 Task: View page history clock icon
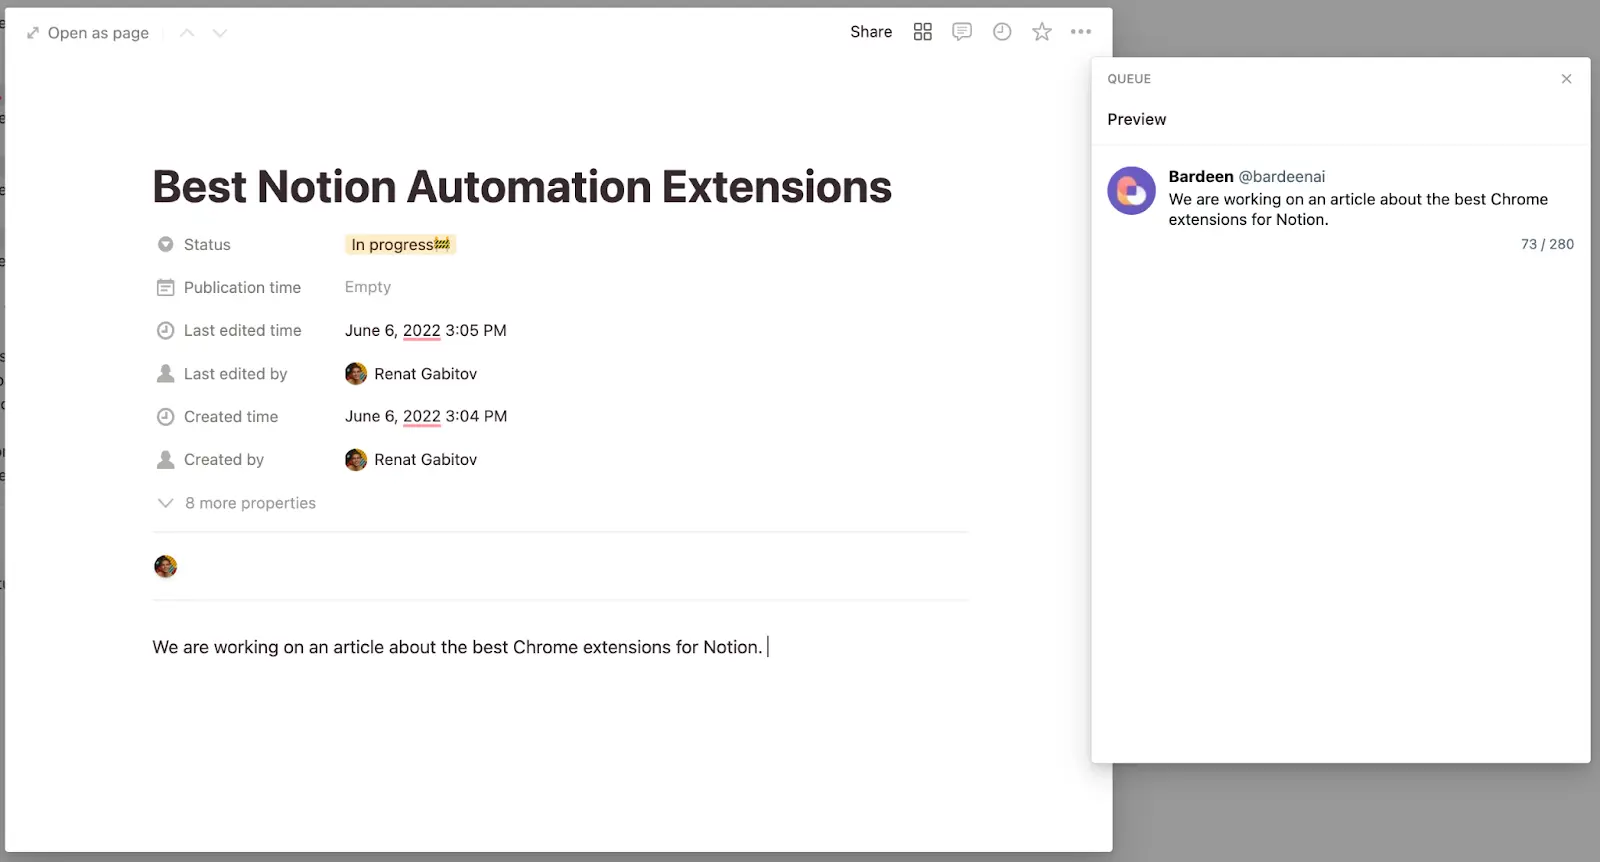[1002, 32]
